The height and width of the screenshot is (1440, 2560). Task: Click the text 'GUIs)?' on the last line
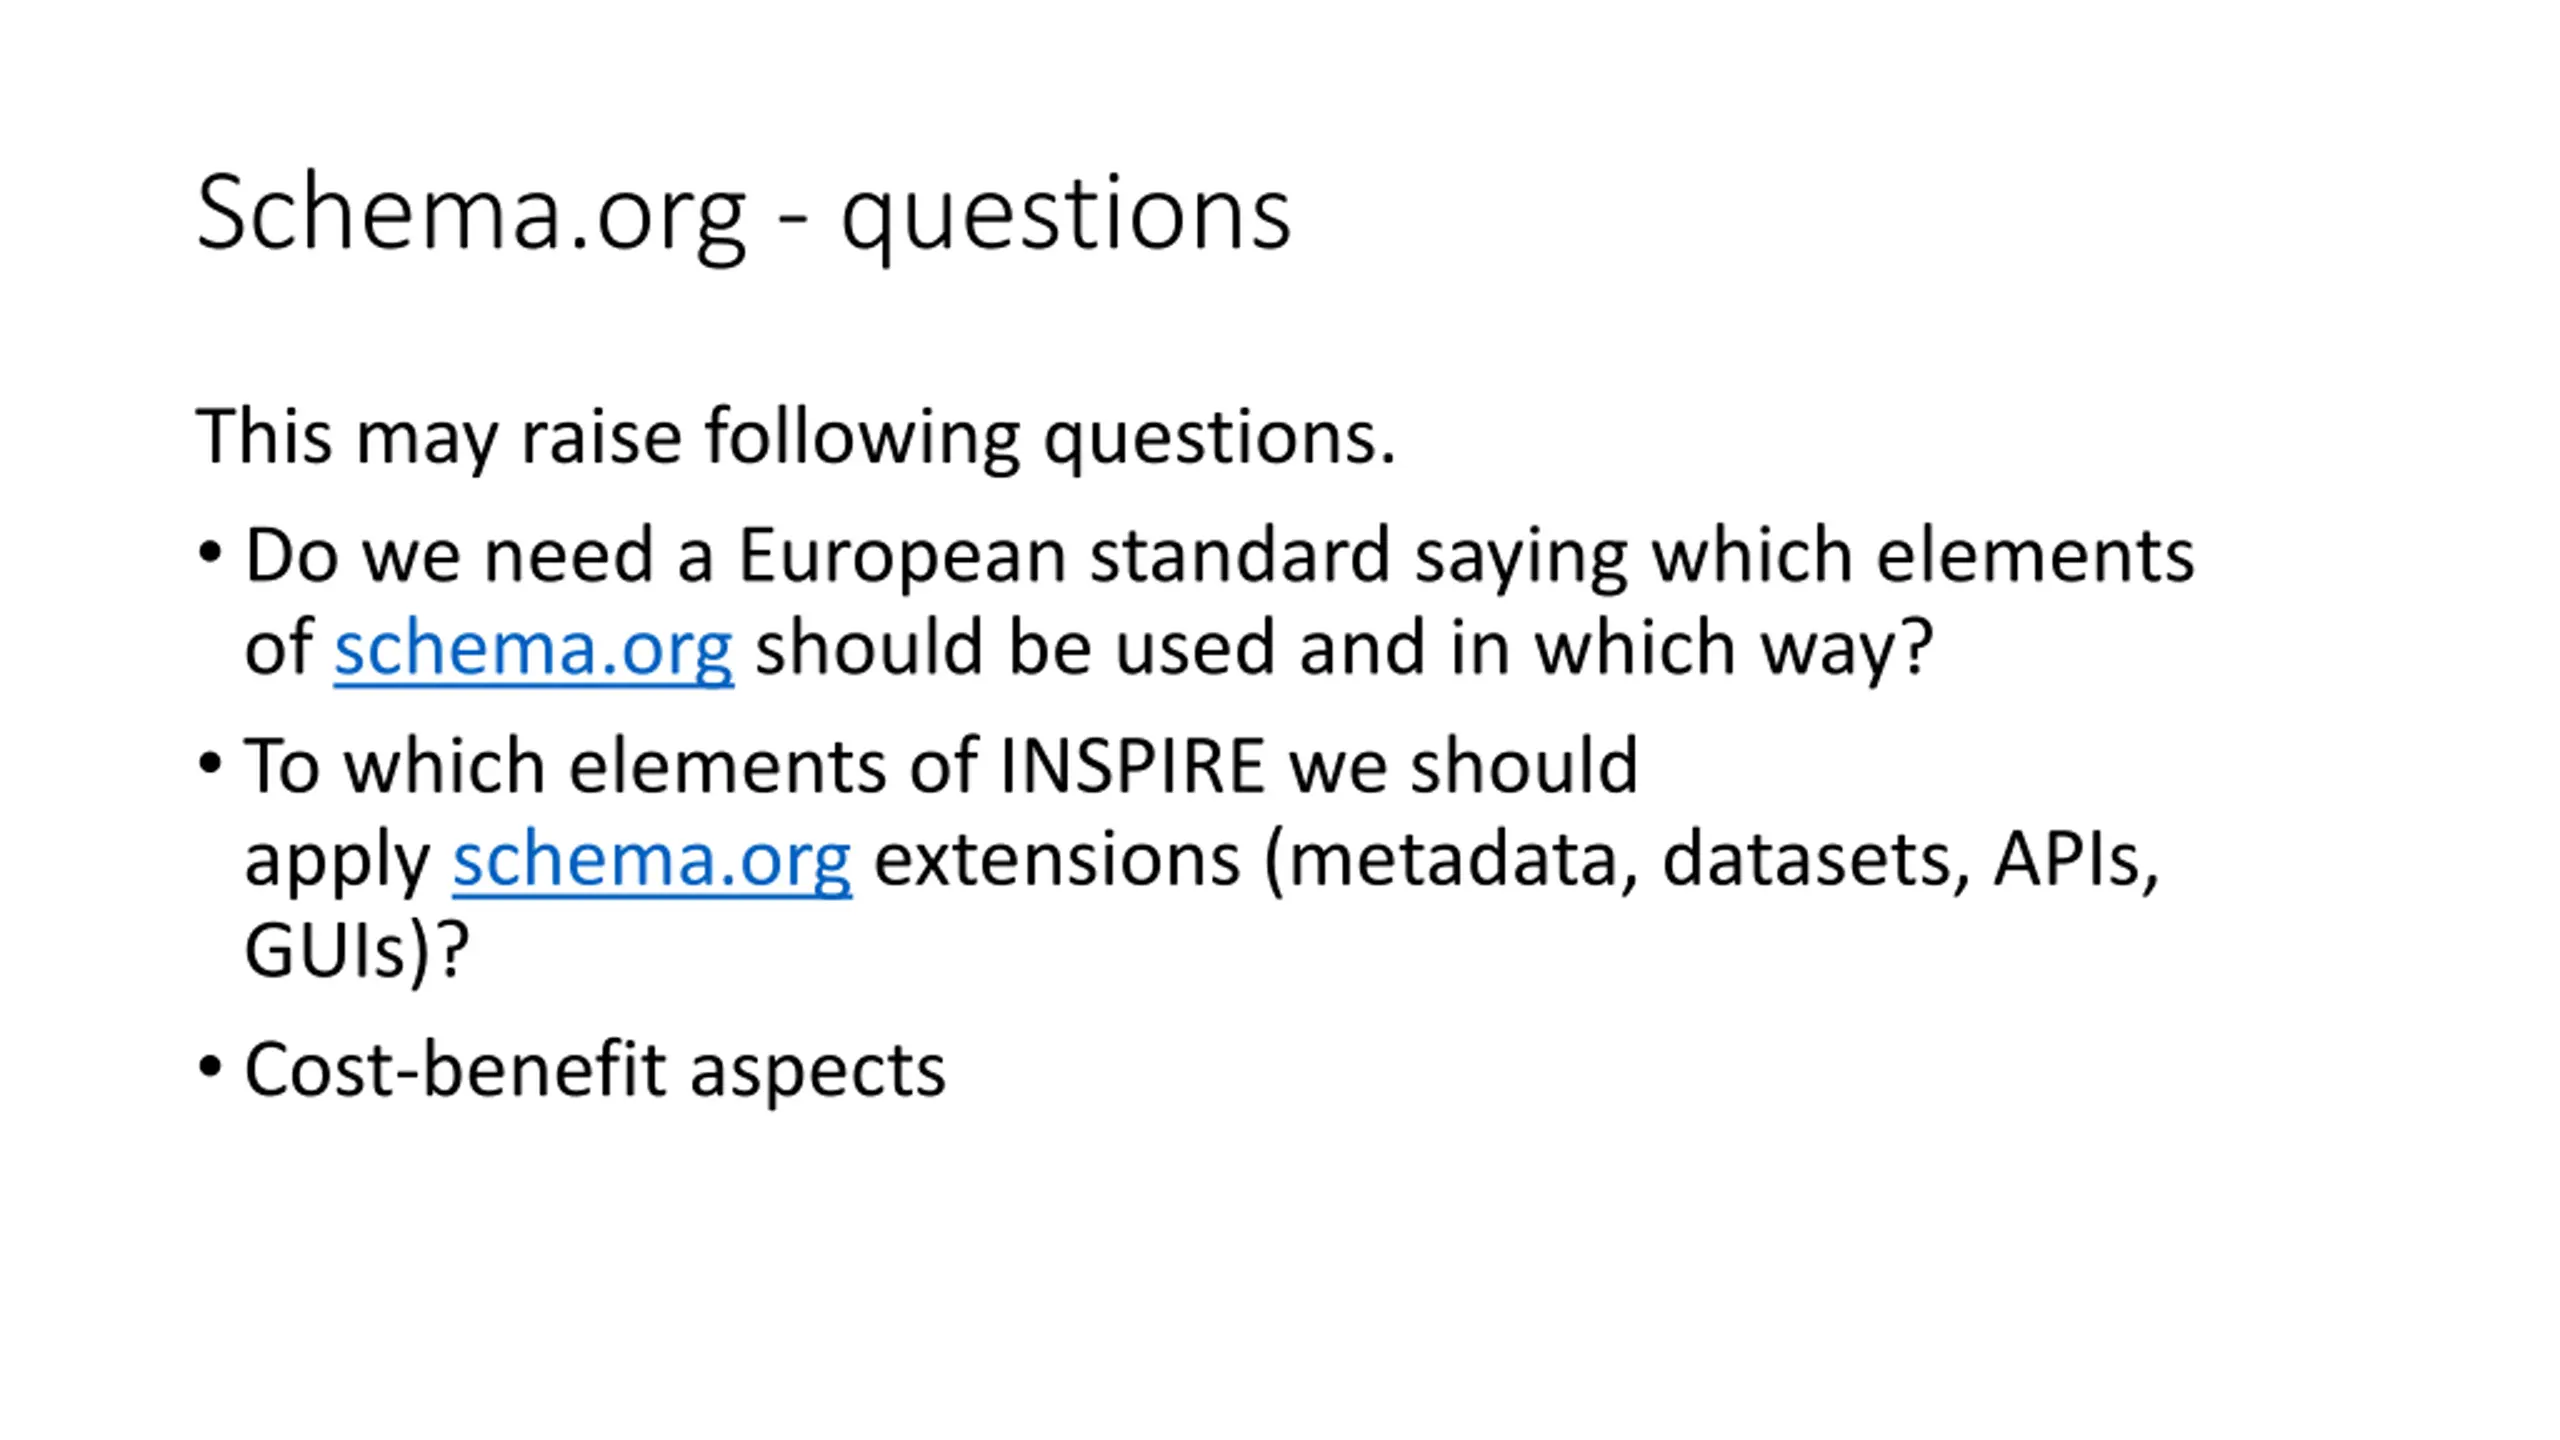click(x=356, y=951)
